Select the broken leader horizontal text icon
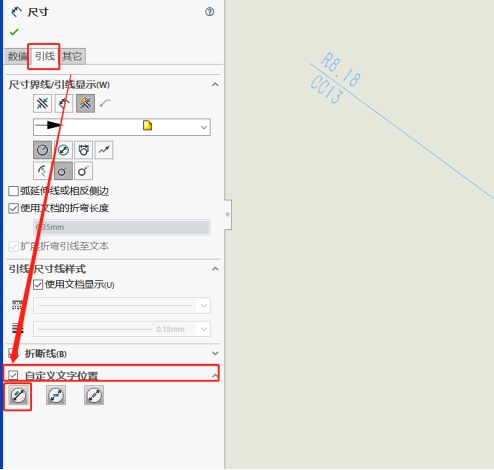Viewport: 494px width, 470px height. click(56, 396)
